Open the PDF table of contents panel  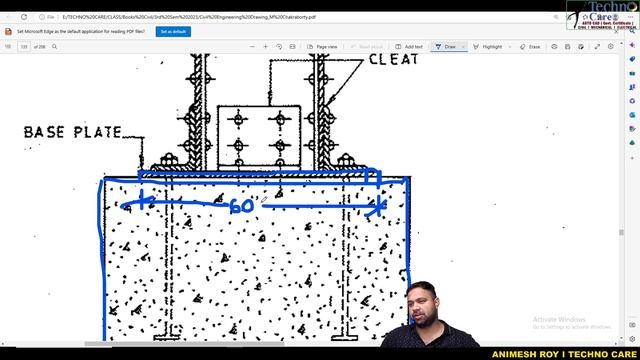pos(8,47)
